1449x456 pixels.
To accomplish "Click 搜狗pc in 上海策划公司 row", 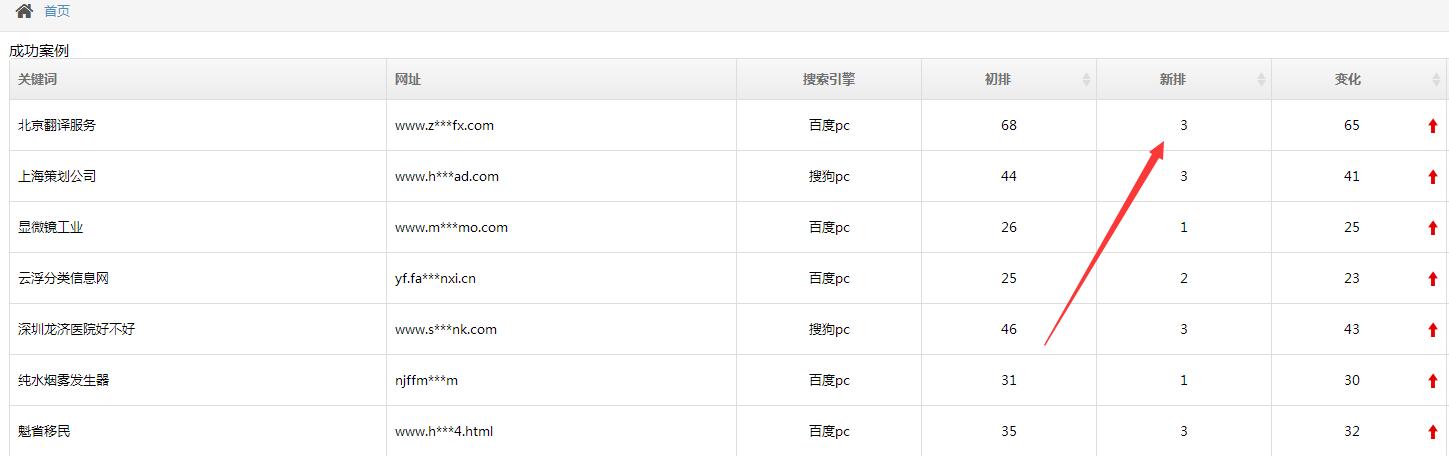I will 829,176.
